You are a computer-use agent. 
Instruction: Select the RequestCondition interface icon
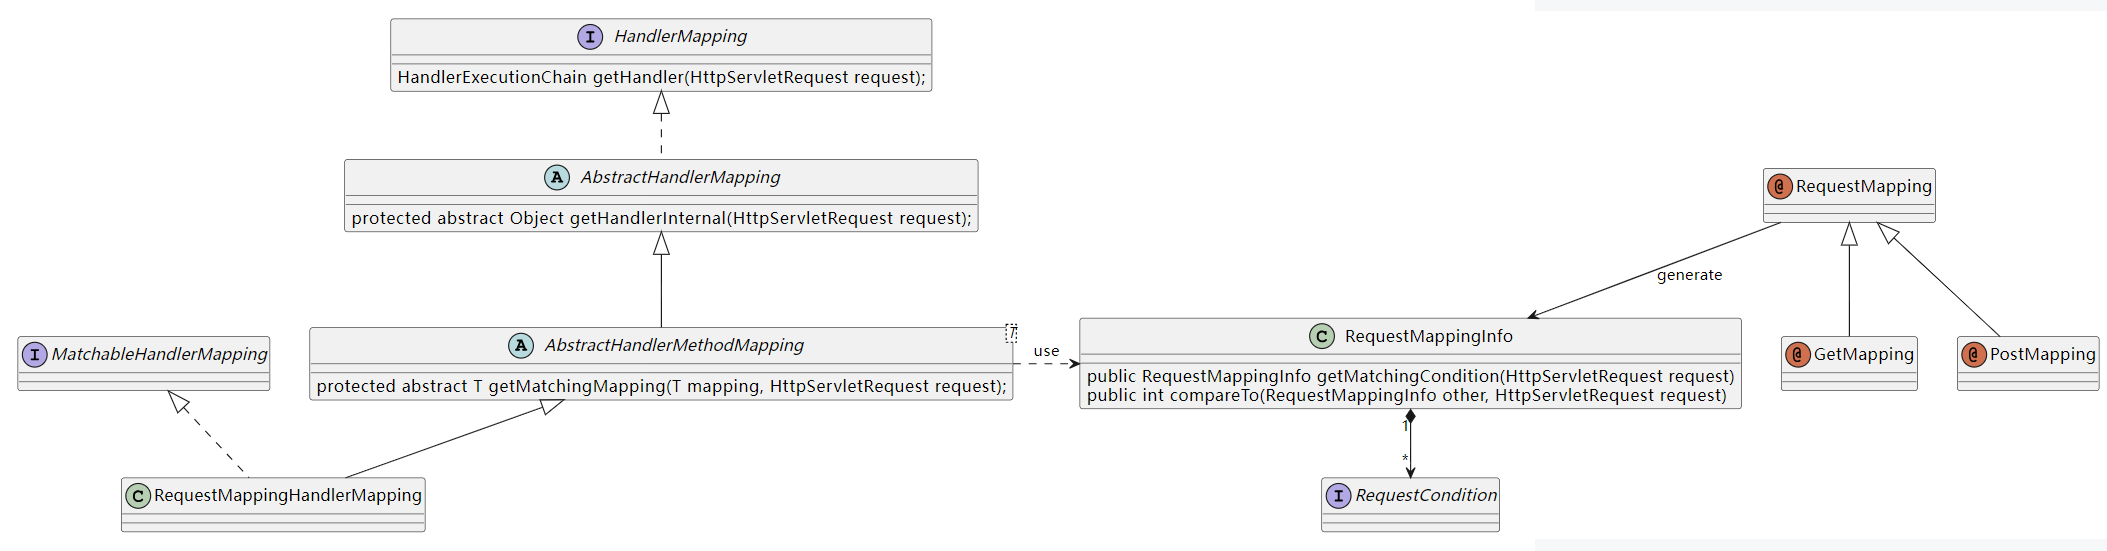[1338, 496]
